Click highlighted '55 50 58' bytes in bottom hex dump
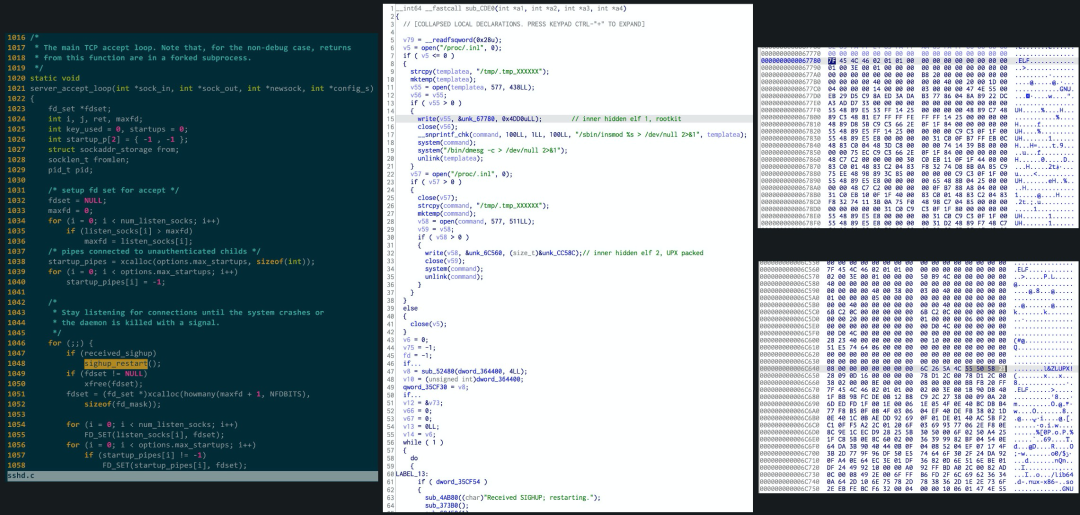 coord(978,369)
